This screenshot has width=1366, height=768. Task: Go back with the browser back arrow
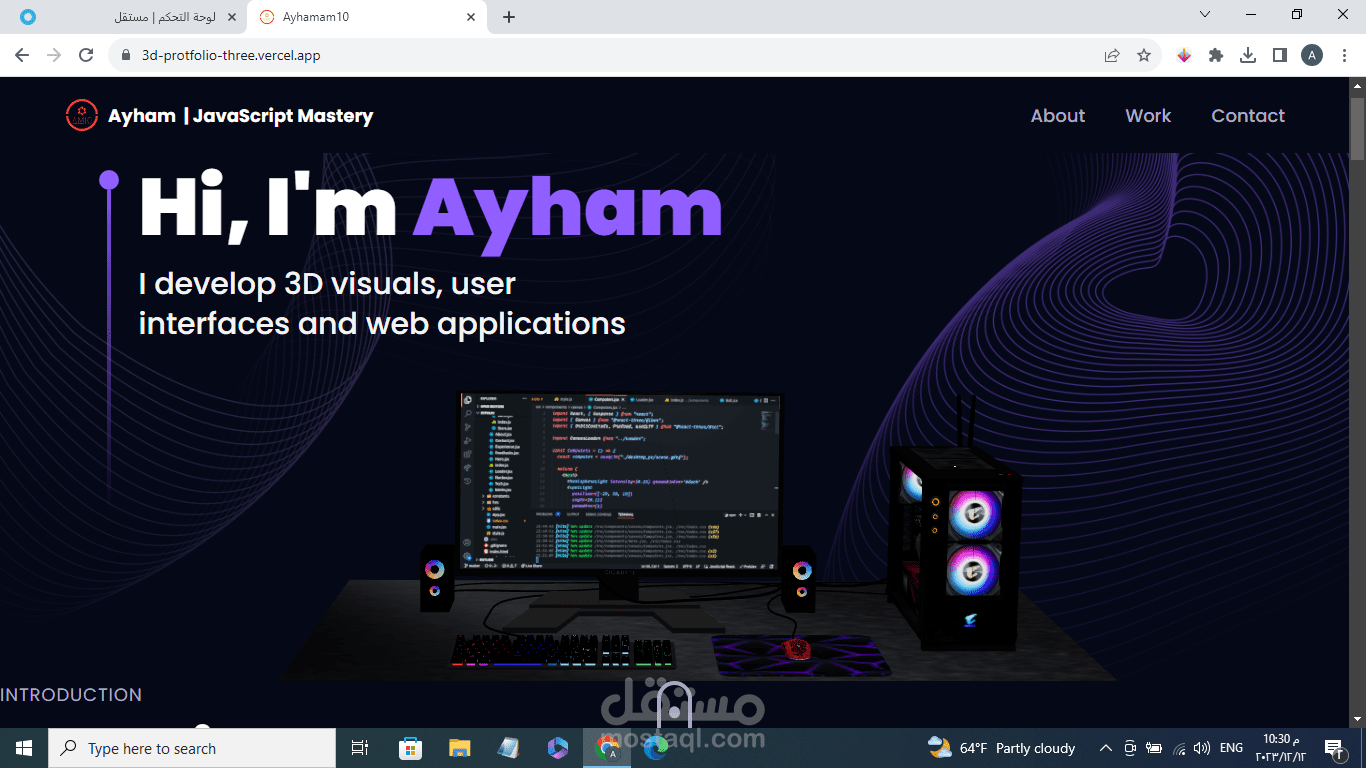(x=22, y=55)
